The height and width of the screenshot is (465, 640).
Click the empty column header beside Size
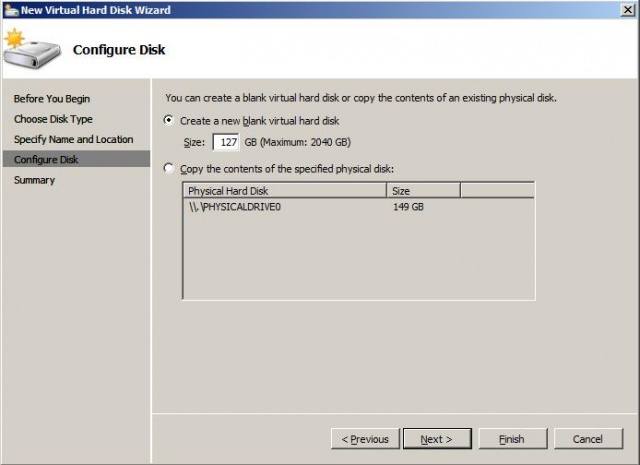pyautogui.click(x=496, y=190)
